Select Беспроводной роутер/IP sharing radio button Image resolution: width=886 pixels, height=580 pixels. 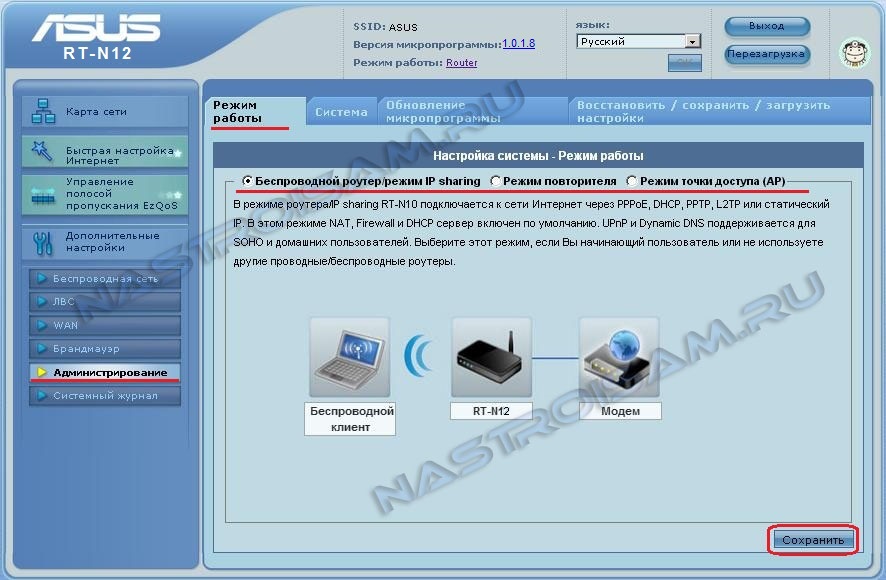[x=248, y=181]
